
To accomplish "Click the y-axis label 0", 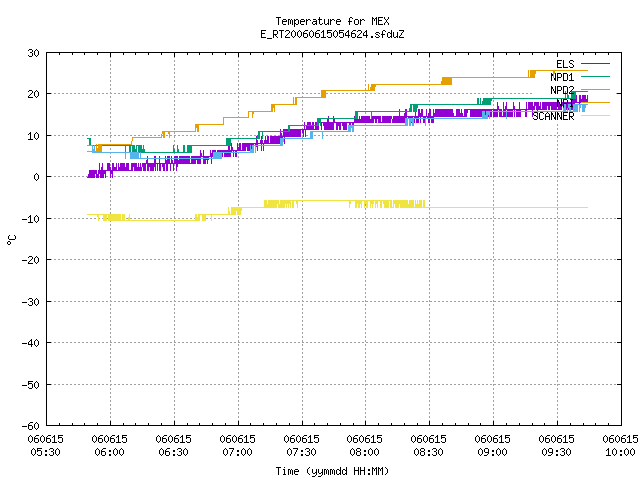I will tap(37, 177).
